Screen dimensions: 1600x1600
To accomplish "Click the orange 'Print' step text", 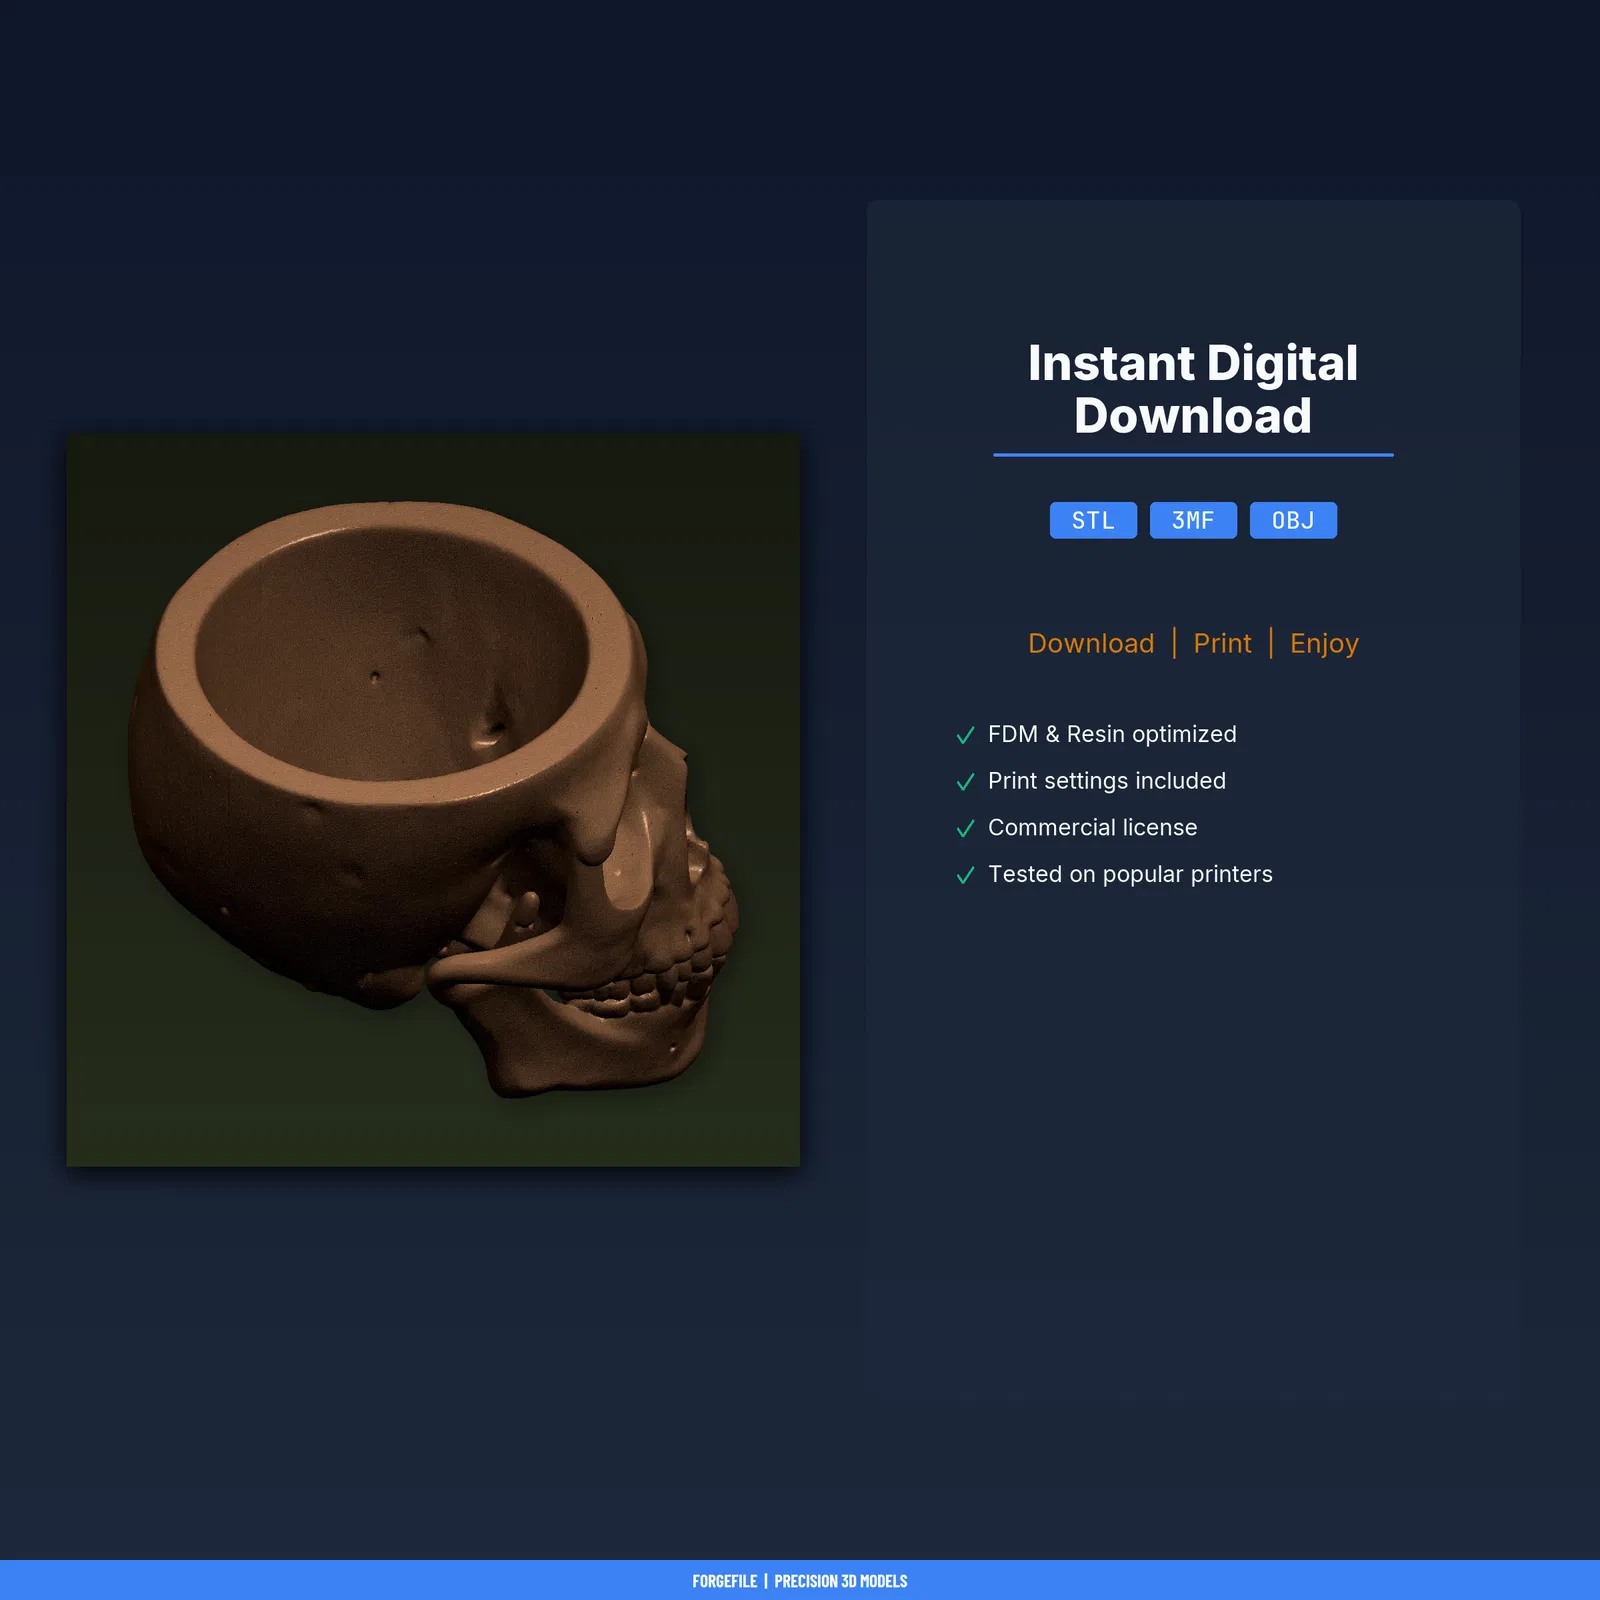I will click(x=1222, y=643).
